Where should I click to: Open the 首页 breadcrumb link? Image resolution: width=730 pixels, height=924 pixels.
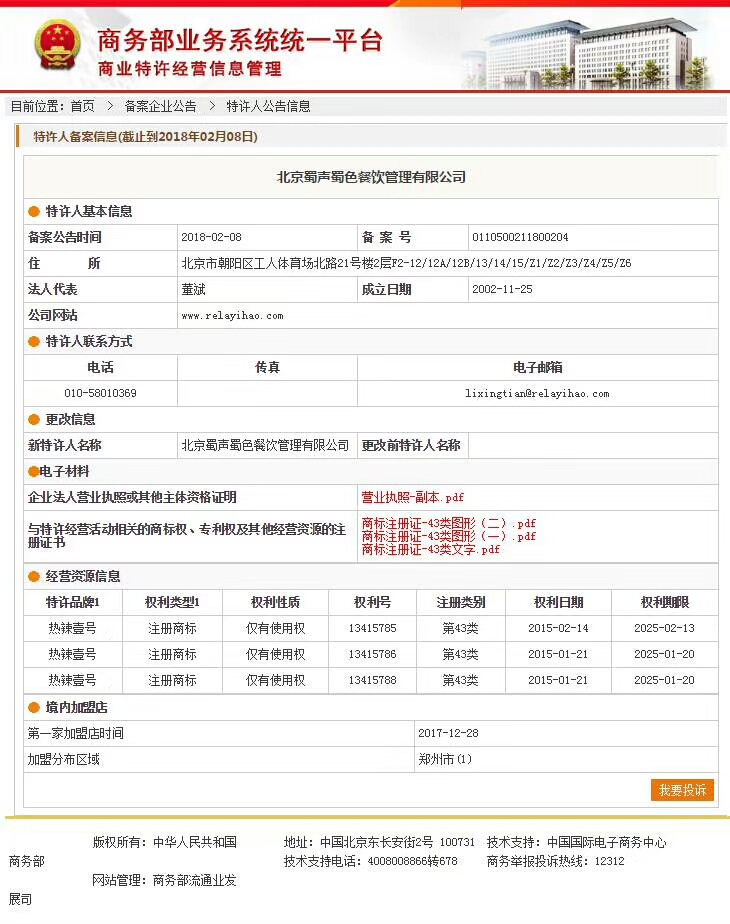coord(82,106)
